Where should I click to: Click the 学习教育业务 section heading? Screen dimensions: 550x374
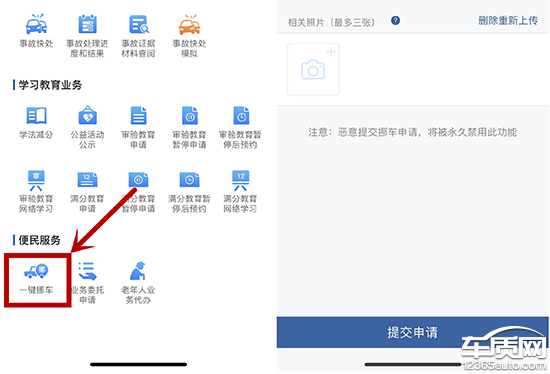point(50,85)
